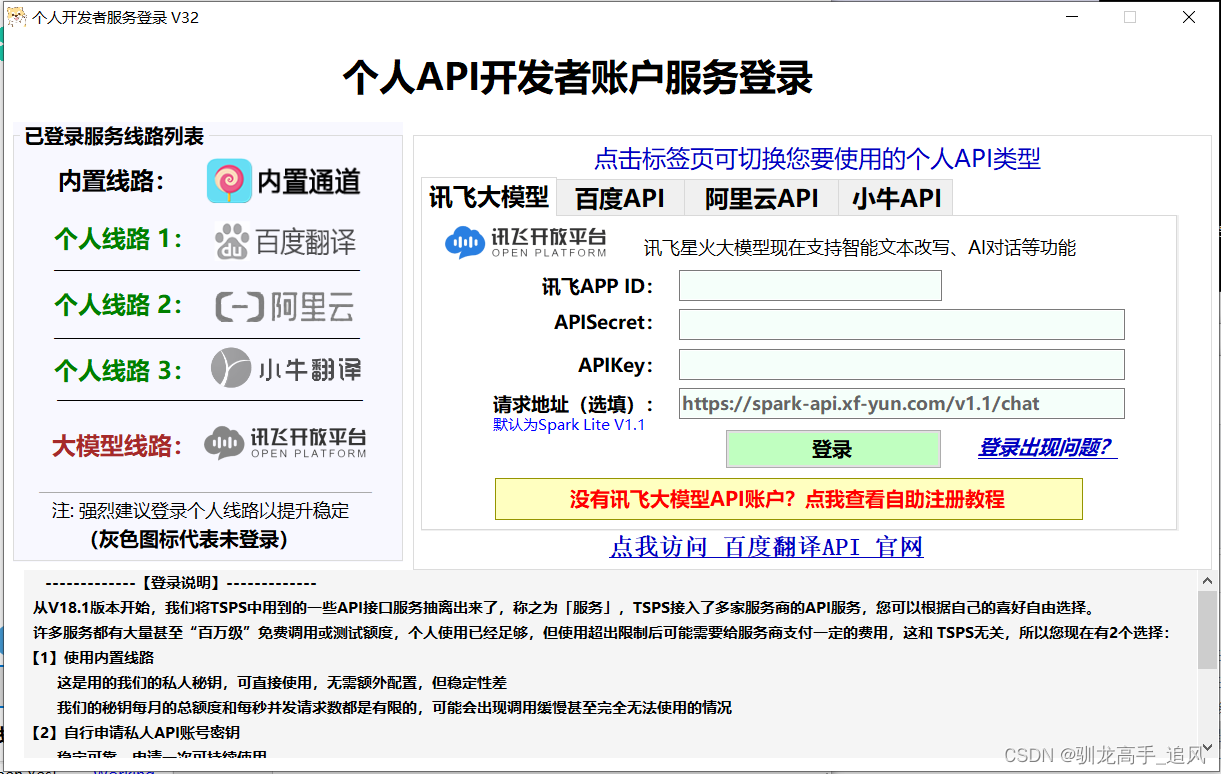
Task: Click the 内置线路 label
Action: [111, 182]
